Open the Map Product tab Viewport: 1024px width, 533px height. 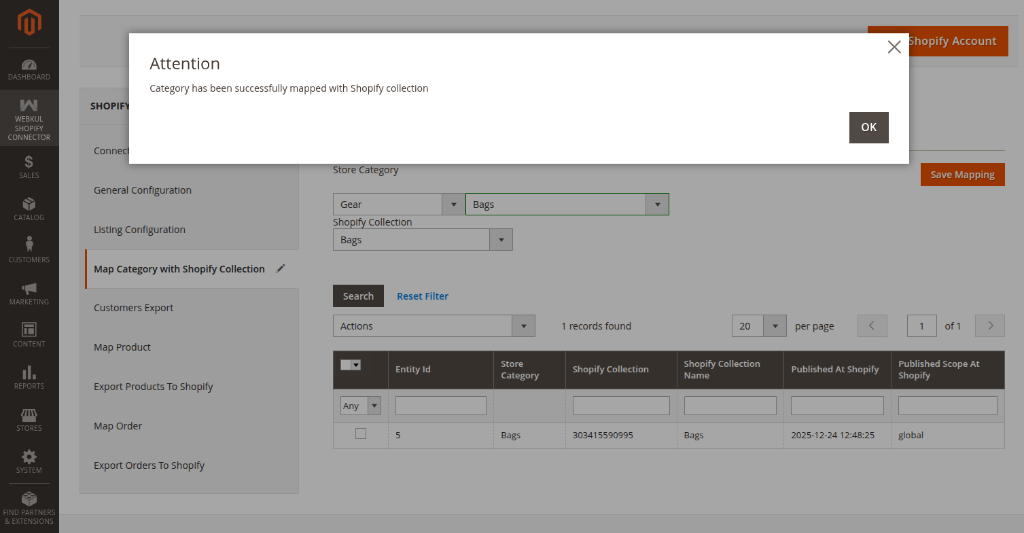pyautogui.click(x=122, y=347)
